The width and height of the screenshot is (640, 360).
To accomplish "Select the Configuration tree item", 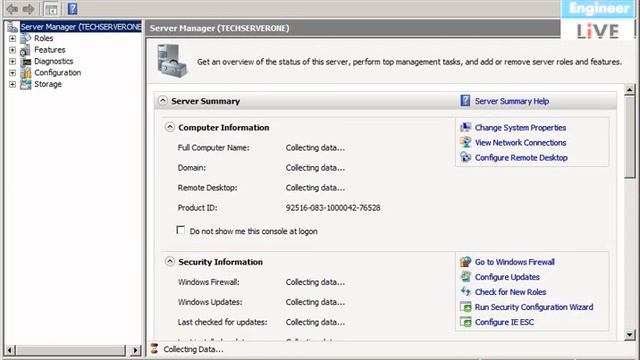I will tap(58, 73).
